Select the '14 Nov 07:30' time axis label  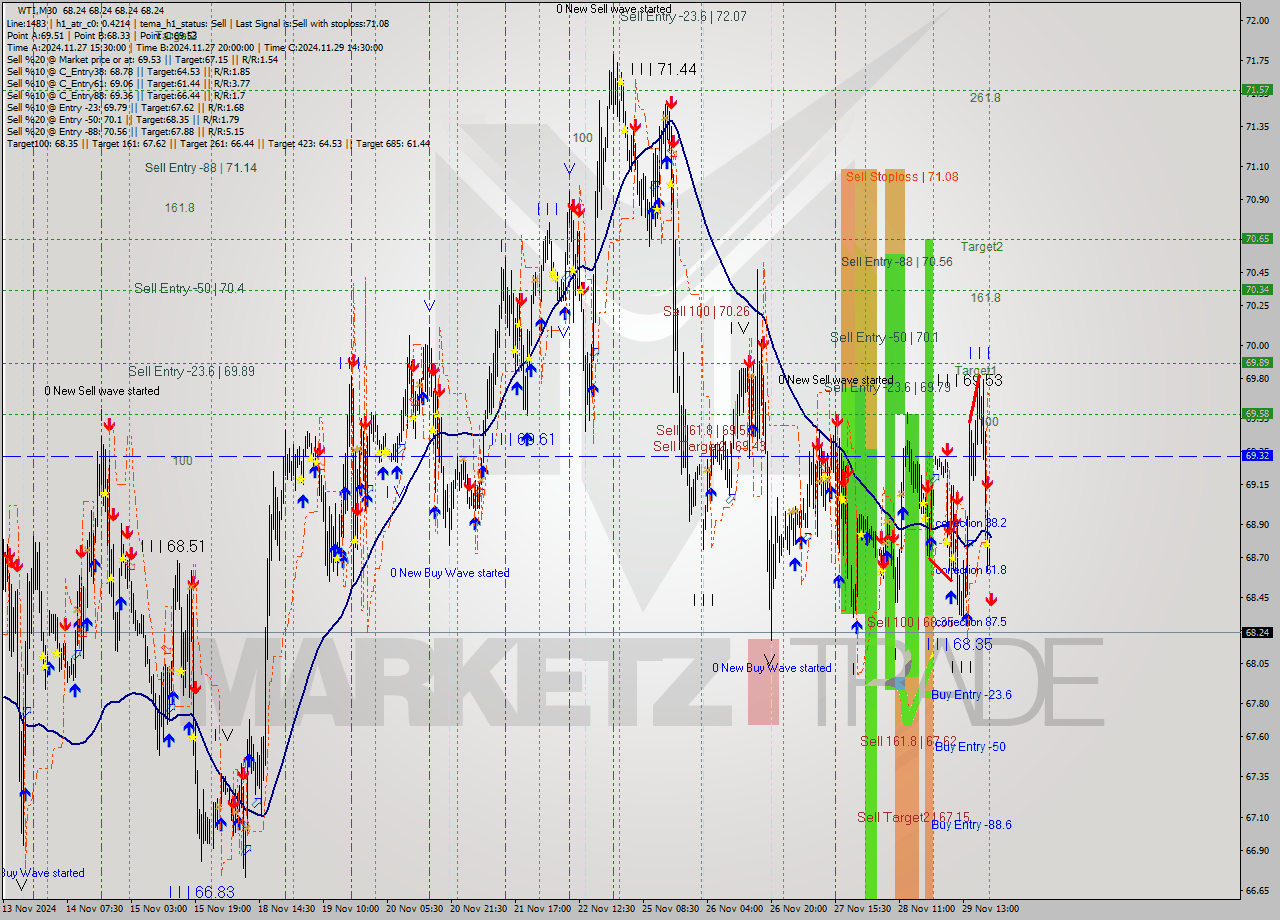[x=95, y=909]
